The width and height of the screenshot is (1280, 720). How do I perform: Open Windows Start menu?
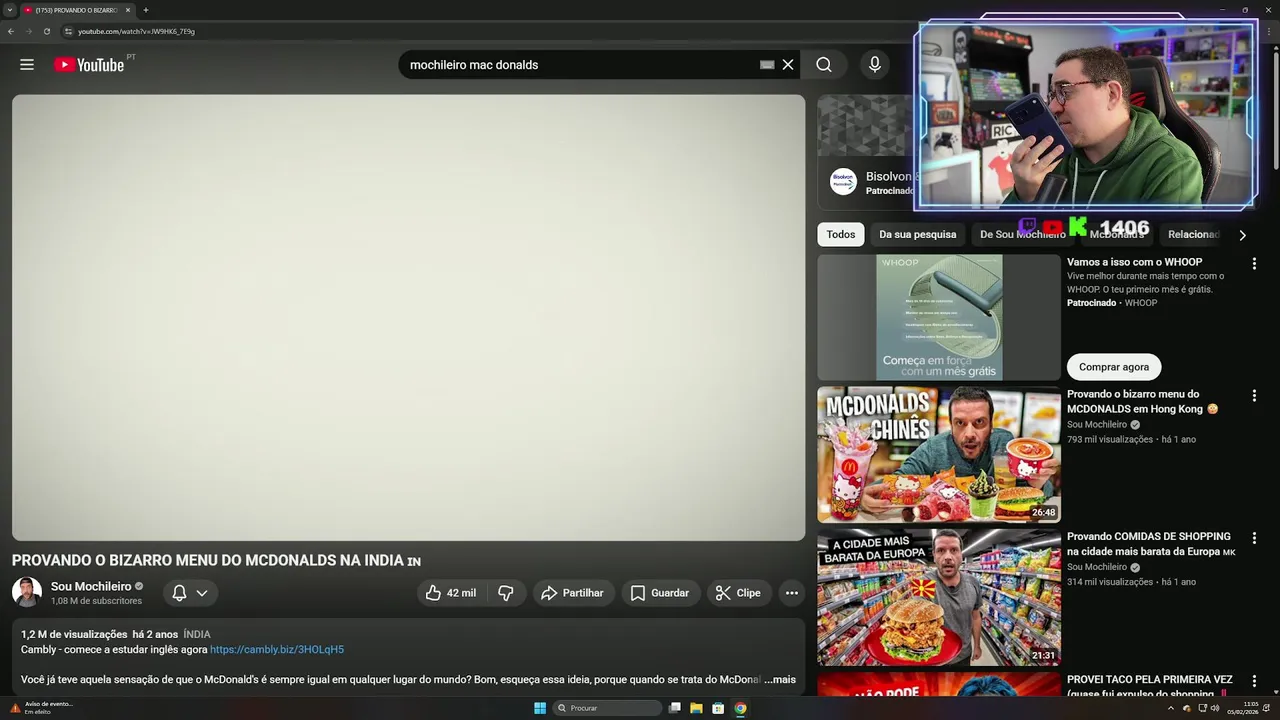[x=540, y=708]
